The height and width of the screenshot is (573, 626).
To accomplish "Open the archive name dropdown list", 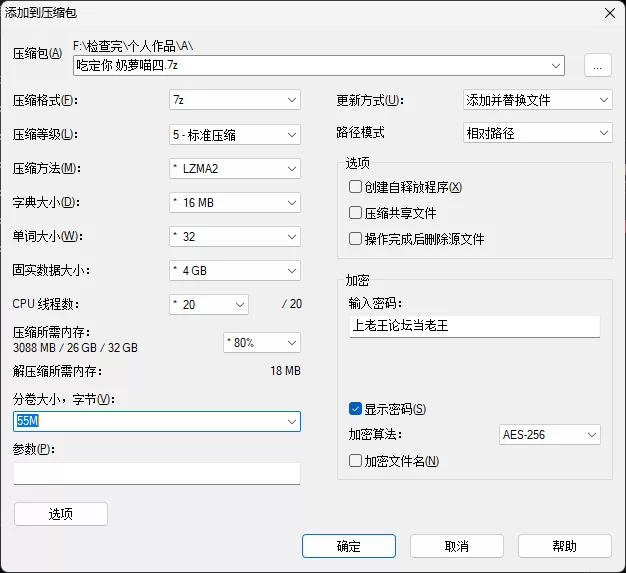I will tap(555, 65).
